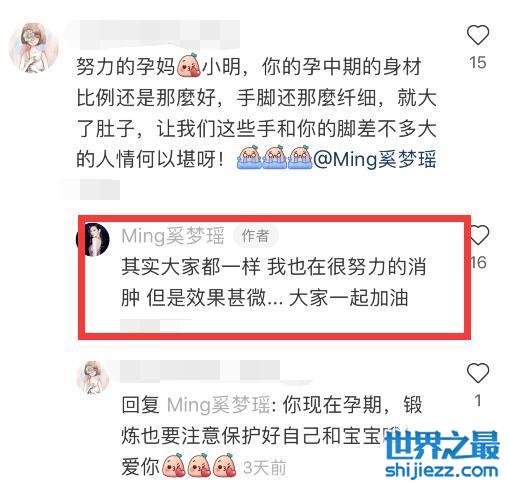The image size is (509, 485).
Task: Open the bottom commenter's small avatar
Action: [93, 377]
